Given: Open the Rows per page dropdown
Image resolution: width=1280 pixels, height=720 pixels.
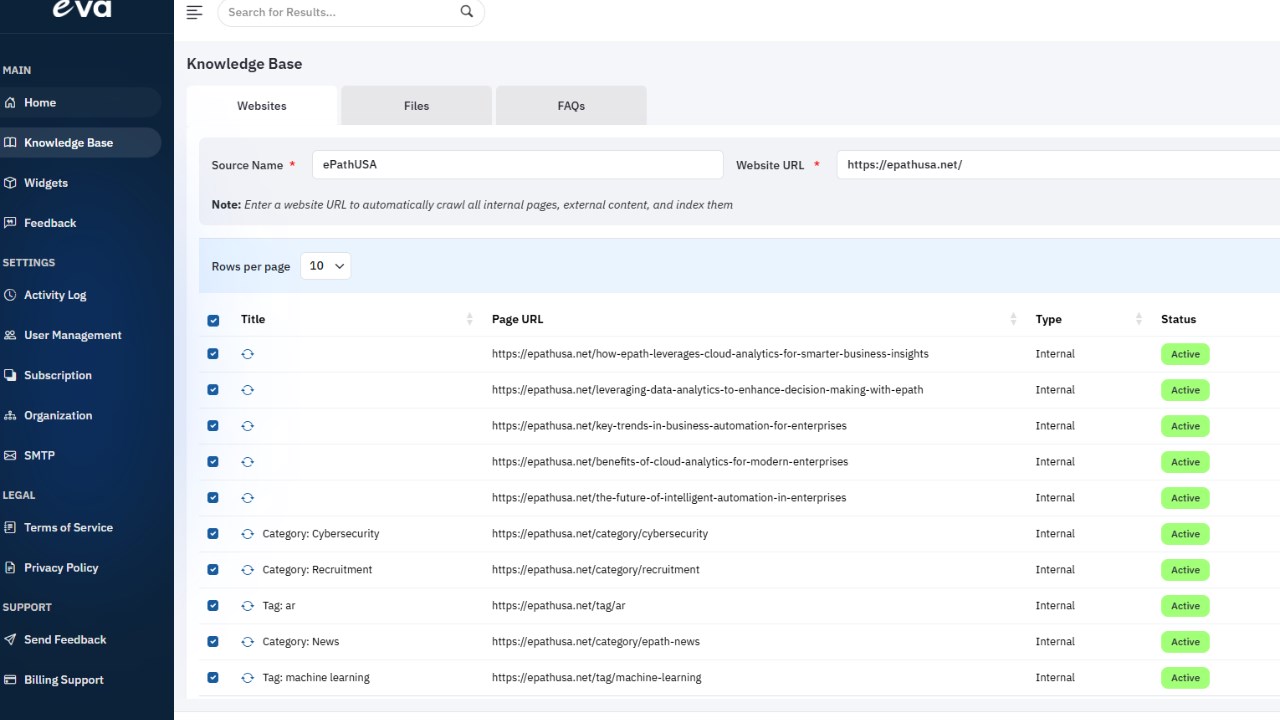Looking at the screenshot, I should tap(326, 266).
